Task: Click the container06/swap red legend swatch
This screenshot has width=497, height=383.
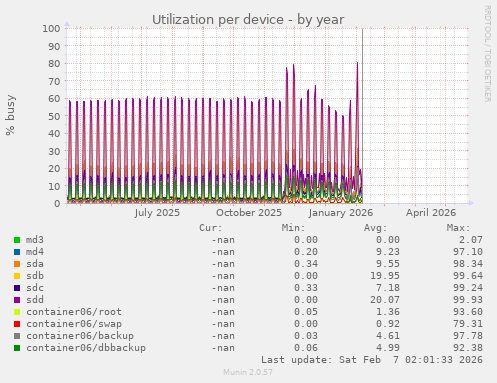Action: pos(17,324)
